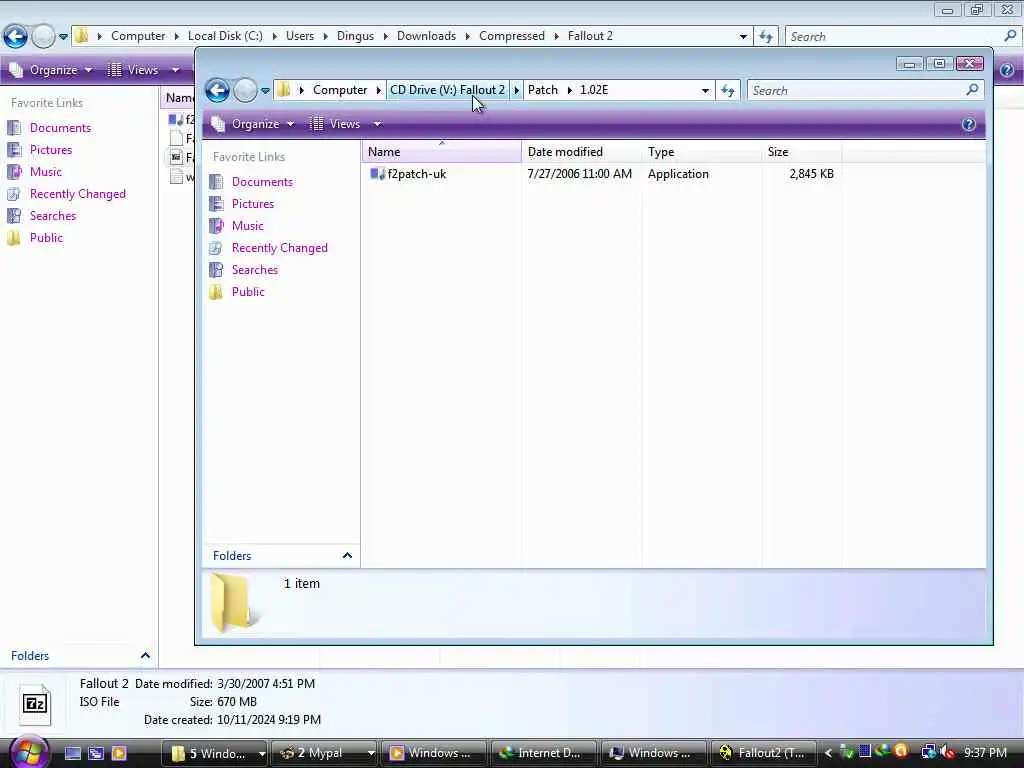
Task: Select Local Disk (C:) breadcrumb in background window
Action: (x=225, y=36)
